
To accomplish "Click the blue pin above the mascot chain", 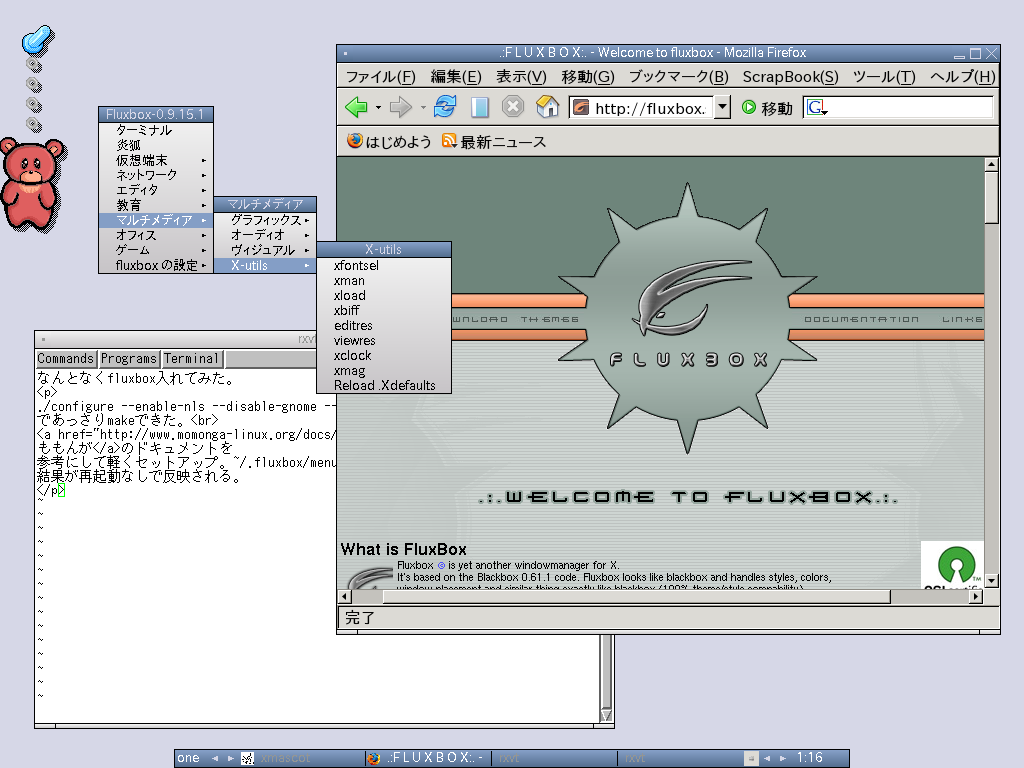I will coord(38,39).
